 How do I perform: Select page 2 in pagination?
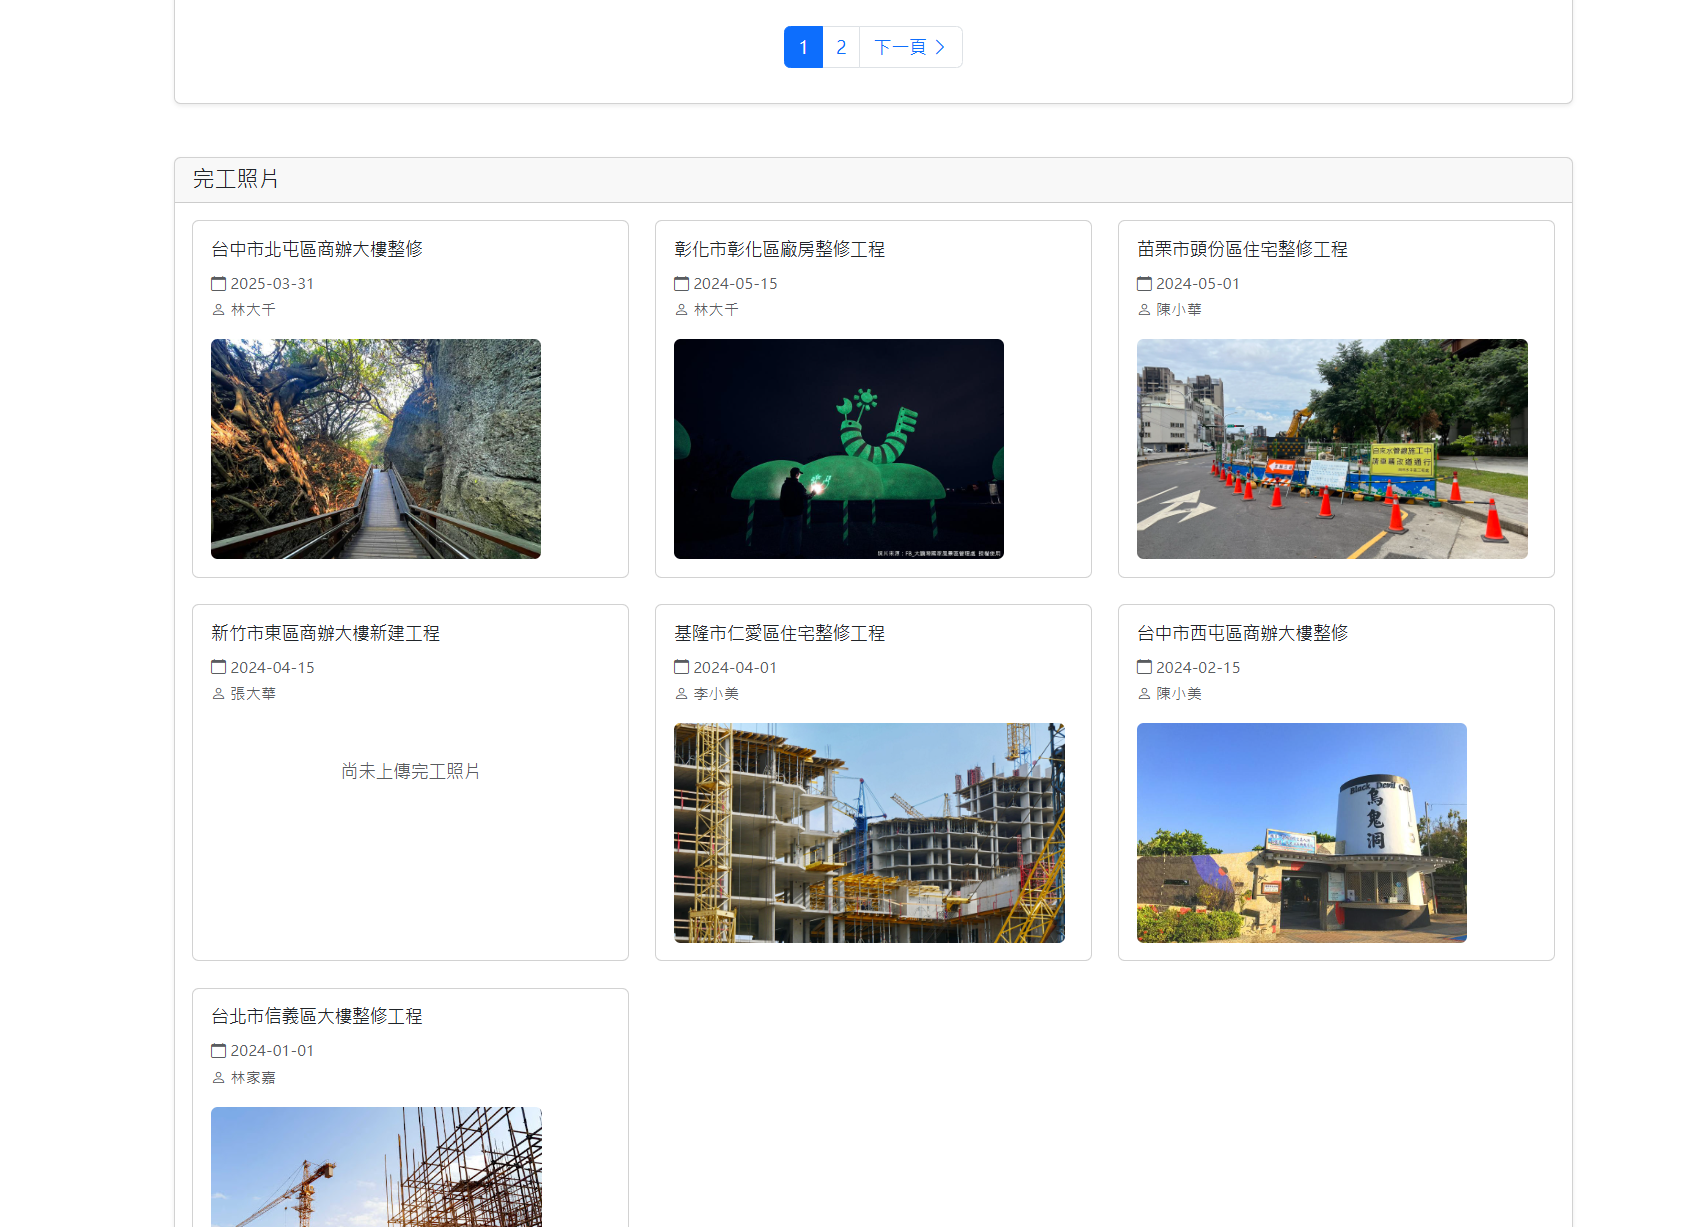pyautogui.click(x=841, y=46)
